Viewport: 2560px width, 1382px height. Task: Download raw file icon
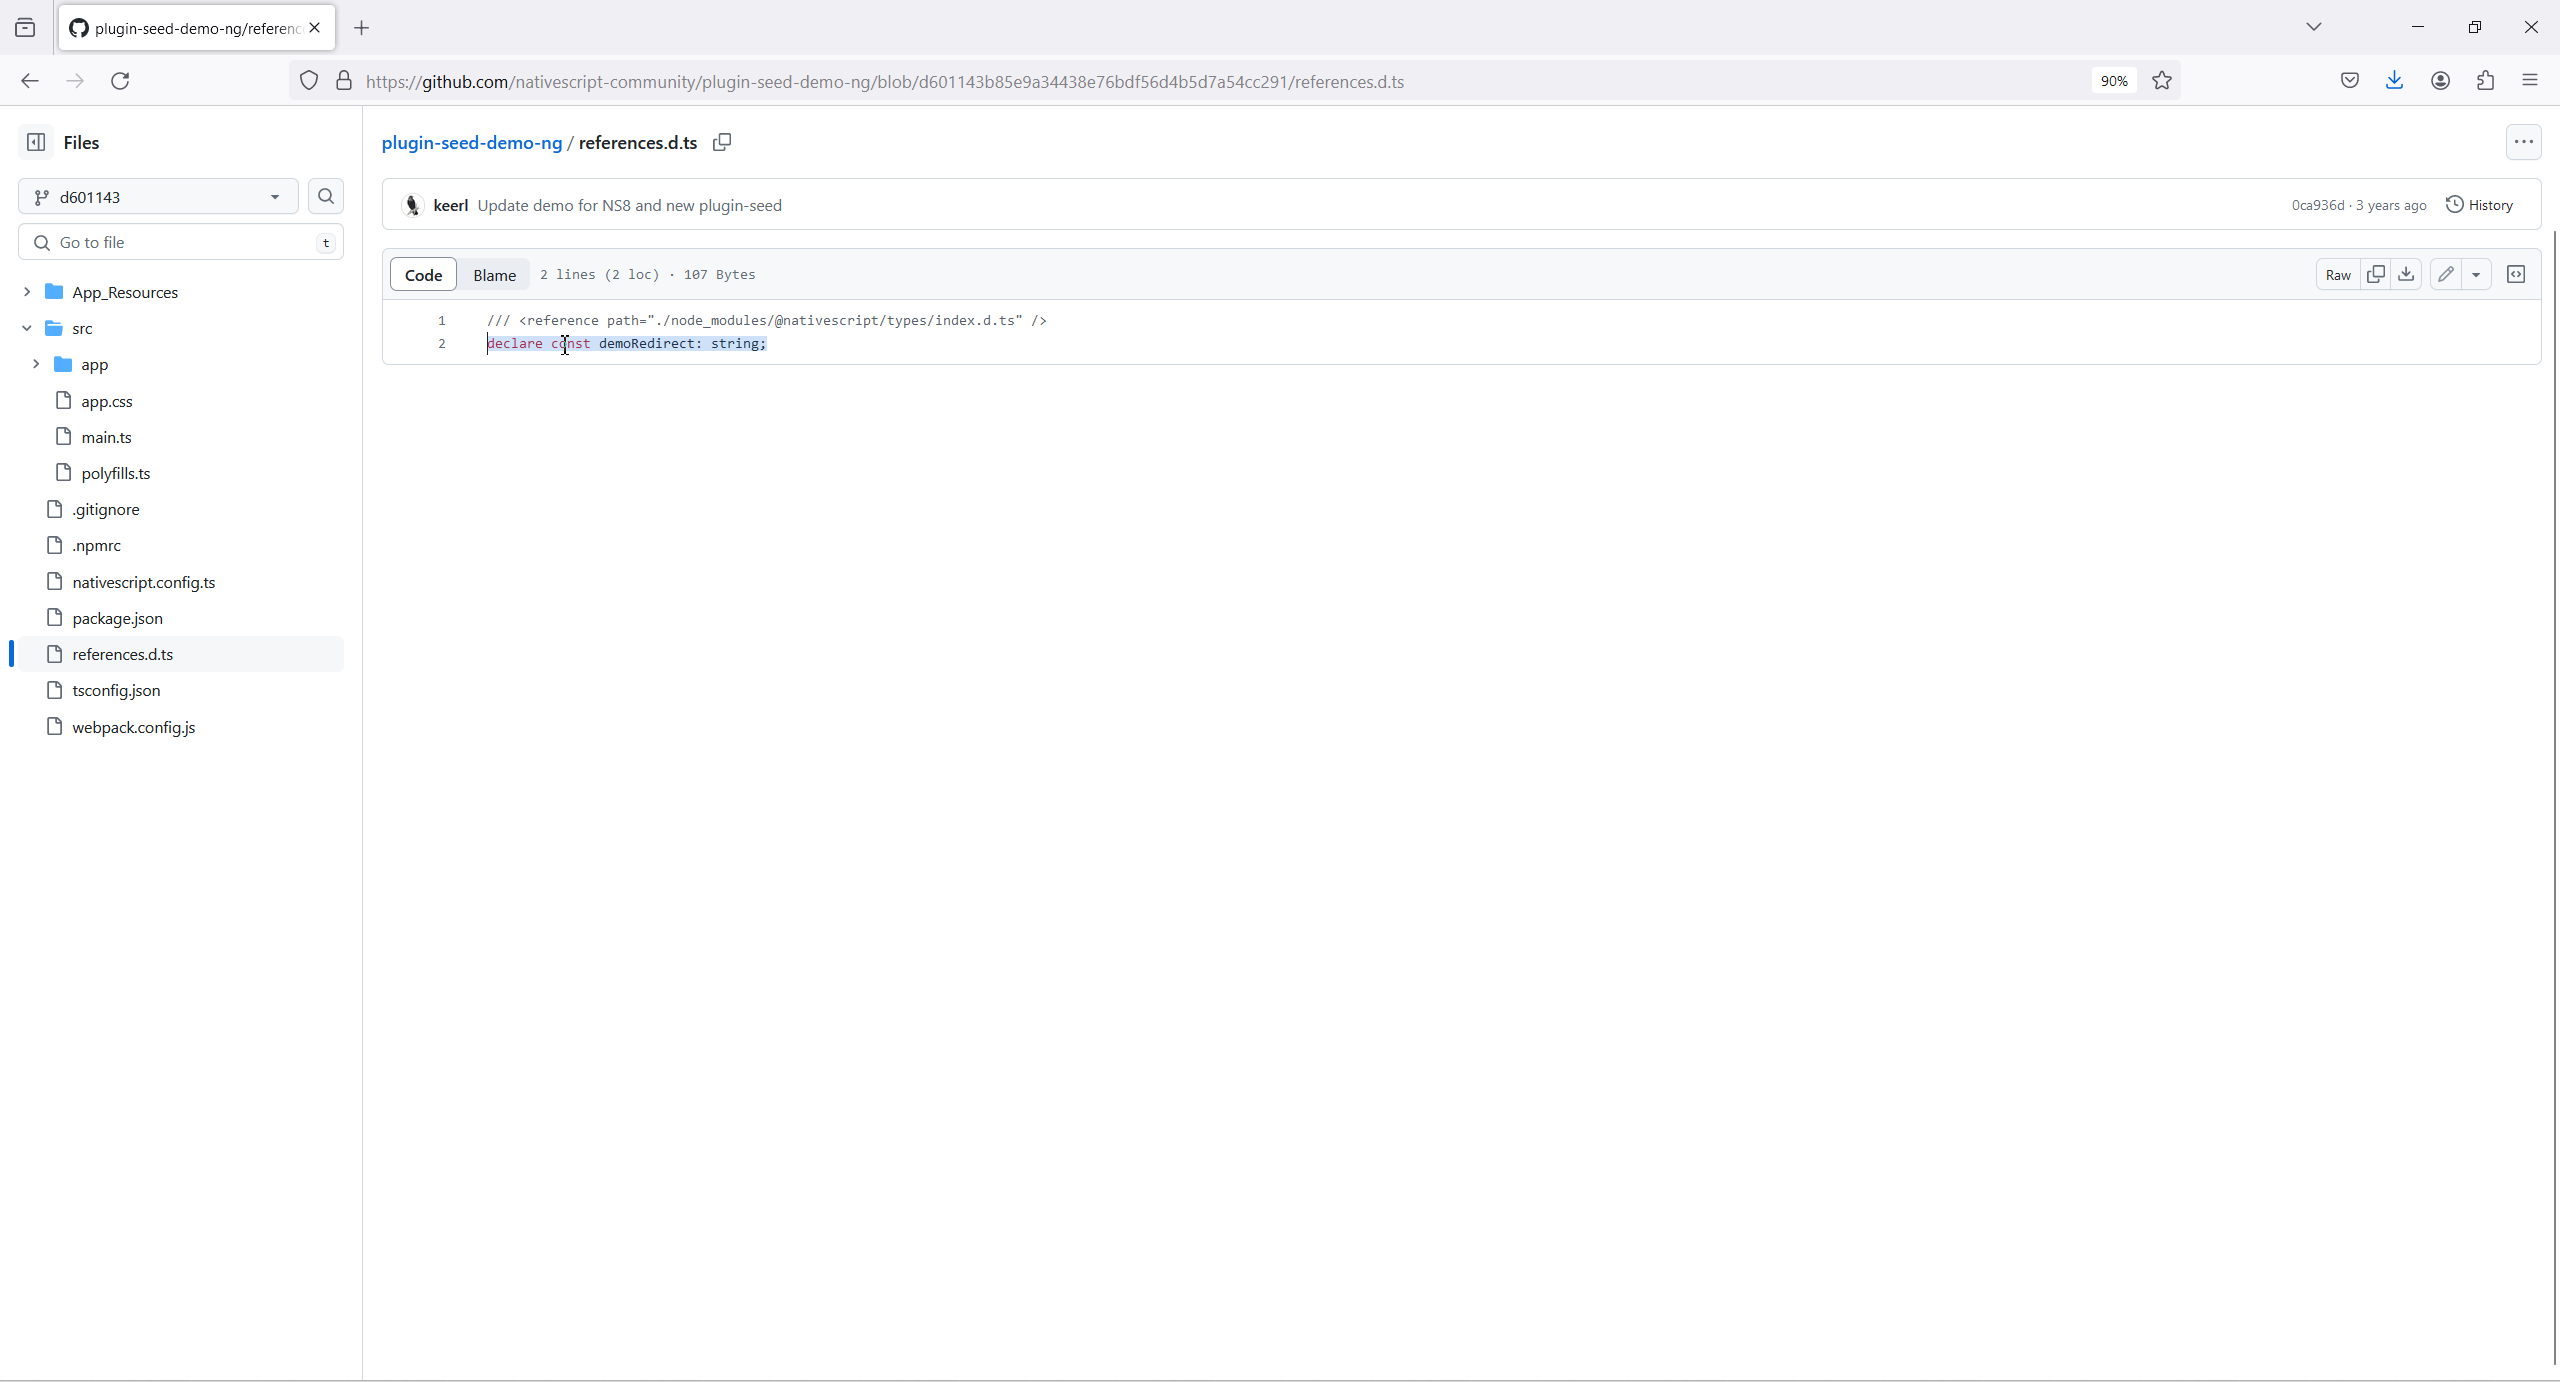(x=2406, y=274)
